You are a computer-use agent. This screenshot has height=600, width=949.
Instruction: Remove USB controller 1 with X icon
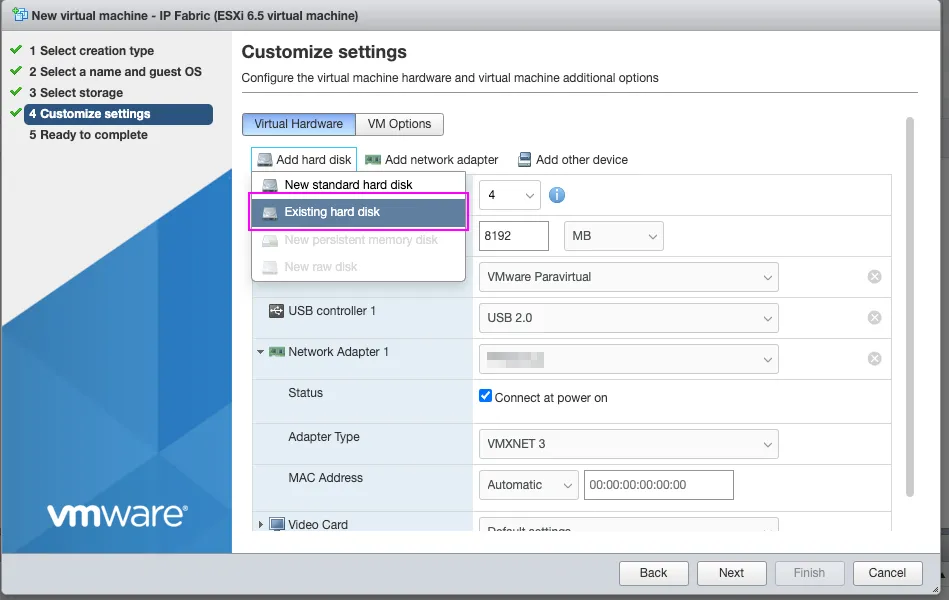click(x=874, y=318)
